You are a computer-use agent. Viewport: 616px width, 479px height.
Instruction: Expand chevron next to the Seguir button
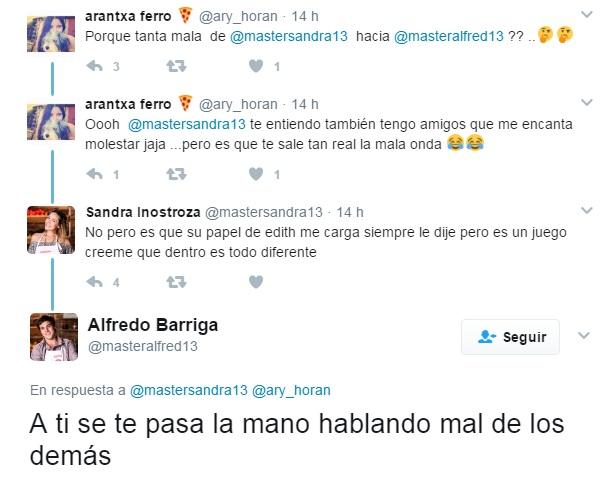(584, 336)
